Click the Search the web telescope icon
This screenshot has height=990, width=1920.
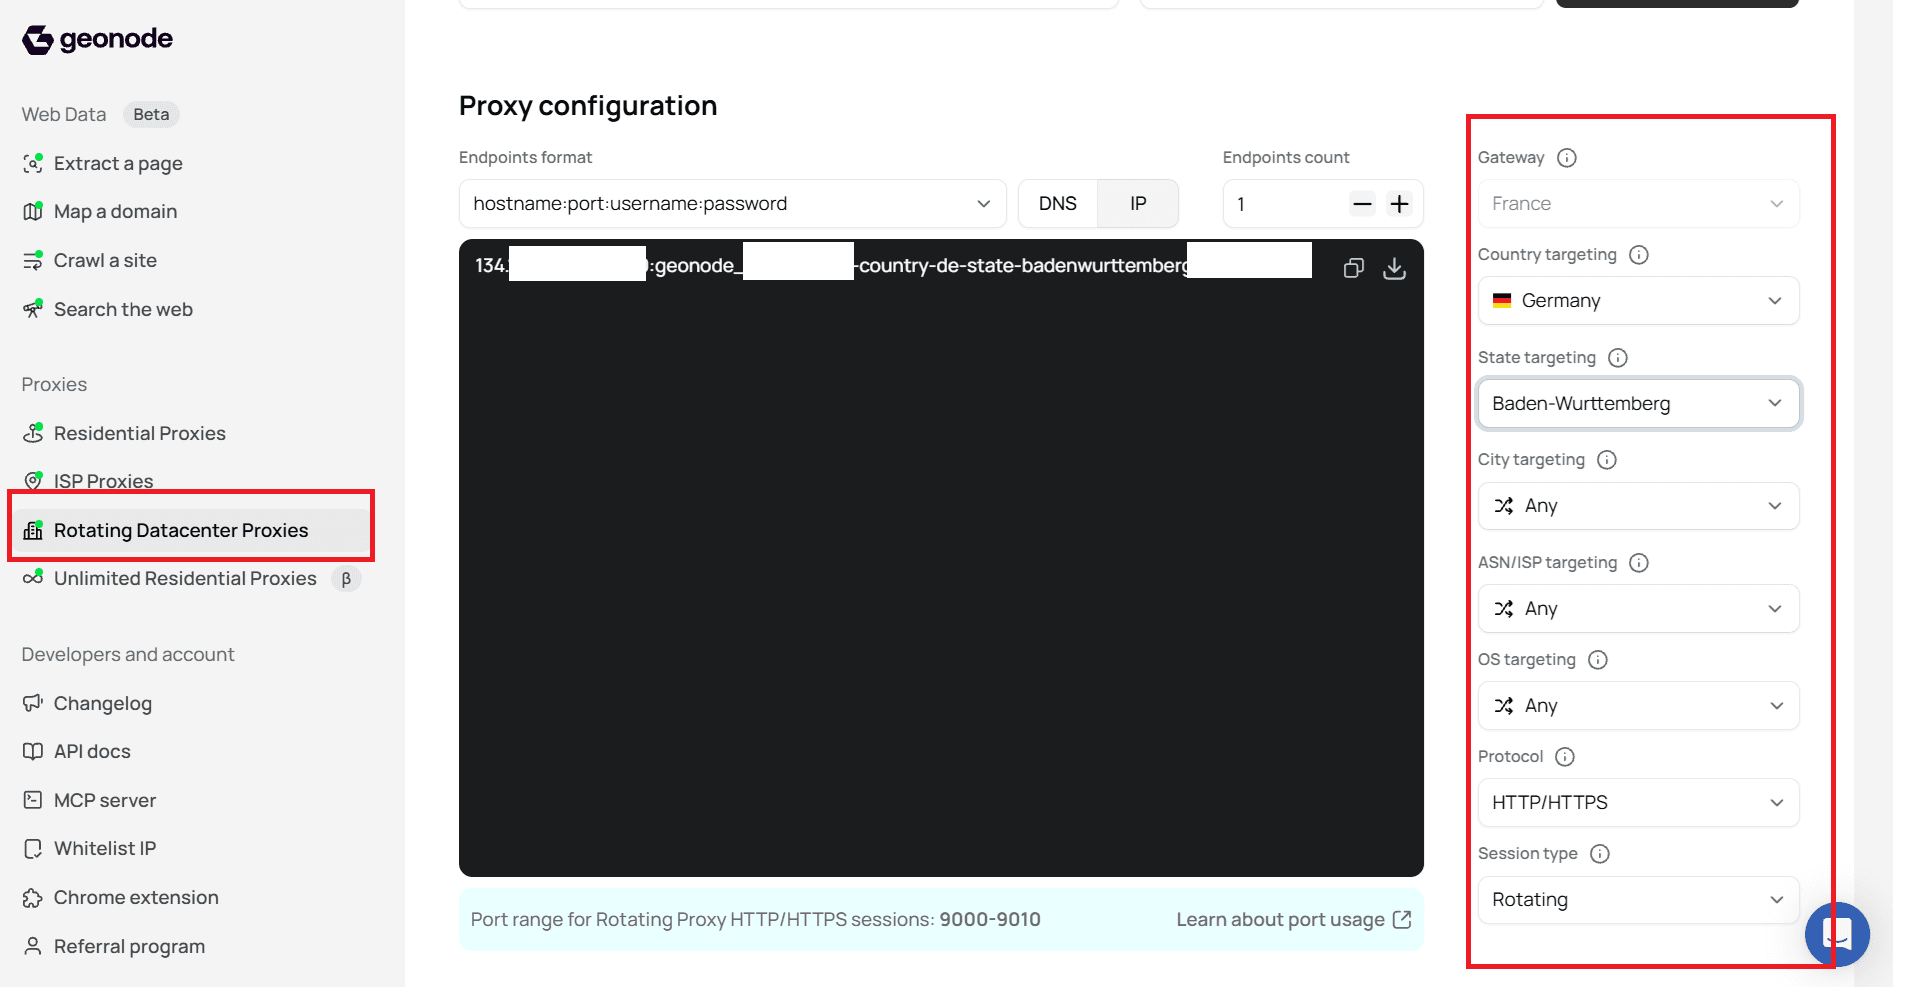pyautogui.click(x=33, y=309)
